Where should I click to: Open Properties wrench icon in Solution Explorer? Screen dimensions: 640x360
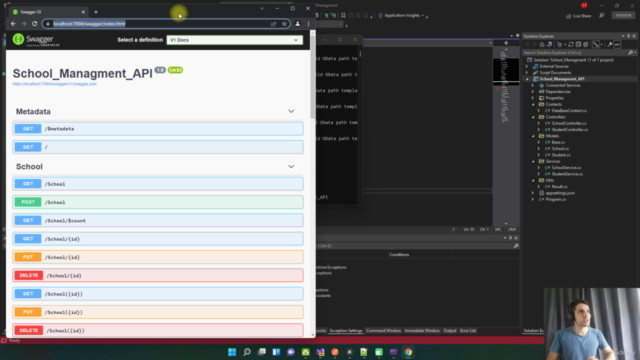(610, 44)
